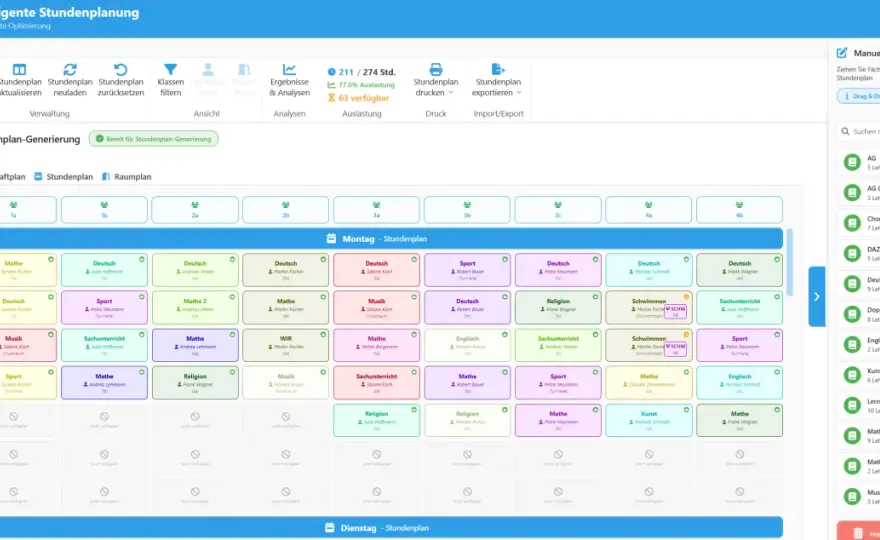Toggle orange status dot on first Schwimmen card

coord(686,297)
